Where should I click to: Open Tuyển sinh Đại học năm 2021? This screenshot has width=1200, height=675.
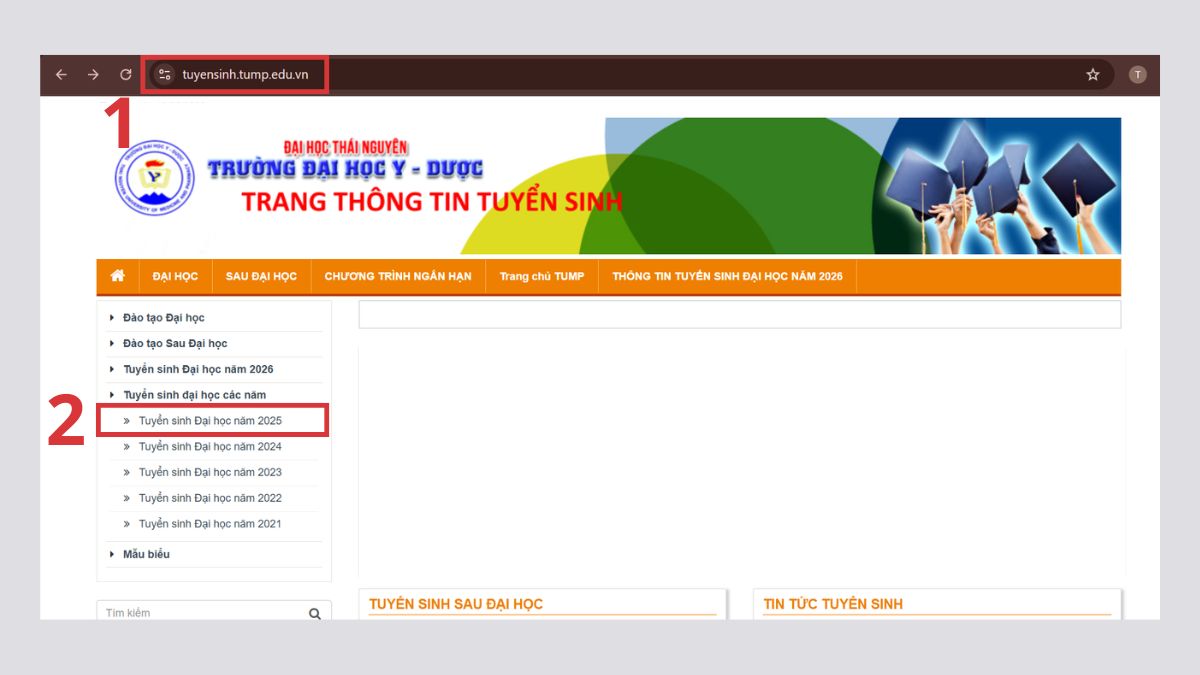(210, 524)
